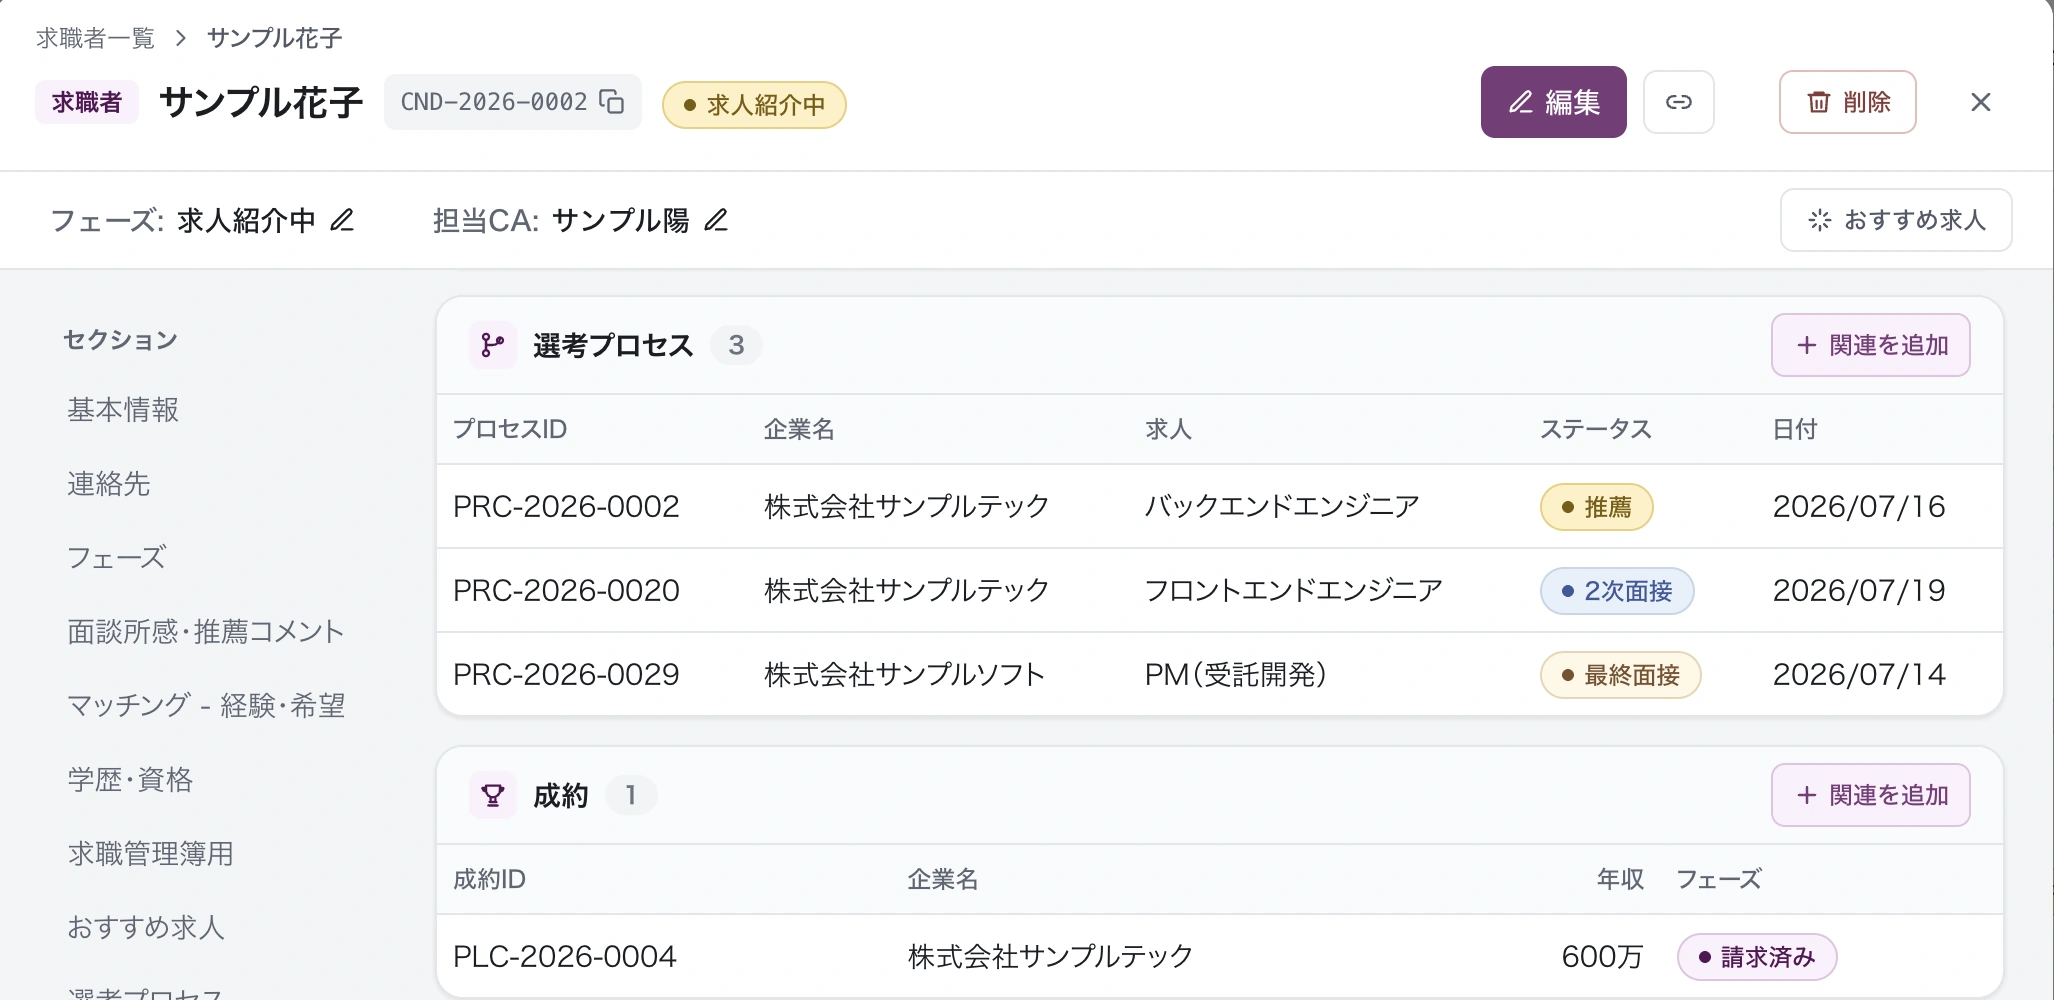Viewport: 2054px width, 1000px height.
Task: Add a relation to 選考プロセス
Action: tap(1870, 345)
